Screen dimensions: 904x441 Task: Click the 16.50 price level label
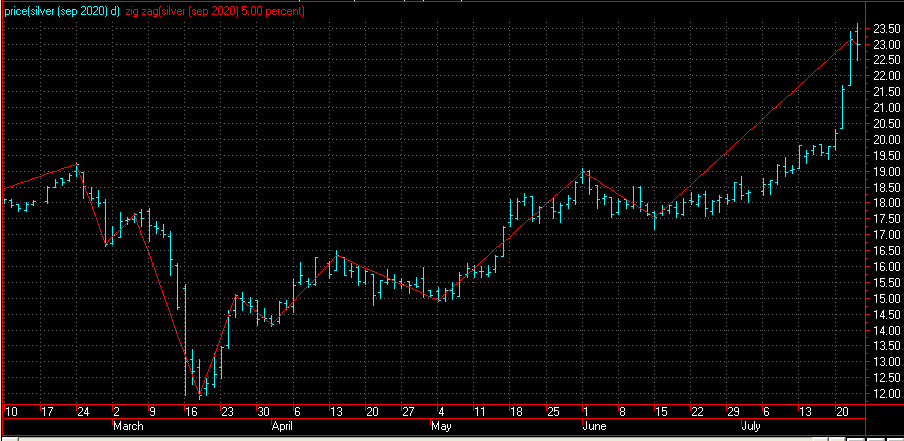pyautogui.click(x=885, y=251)
